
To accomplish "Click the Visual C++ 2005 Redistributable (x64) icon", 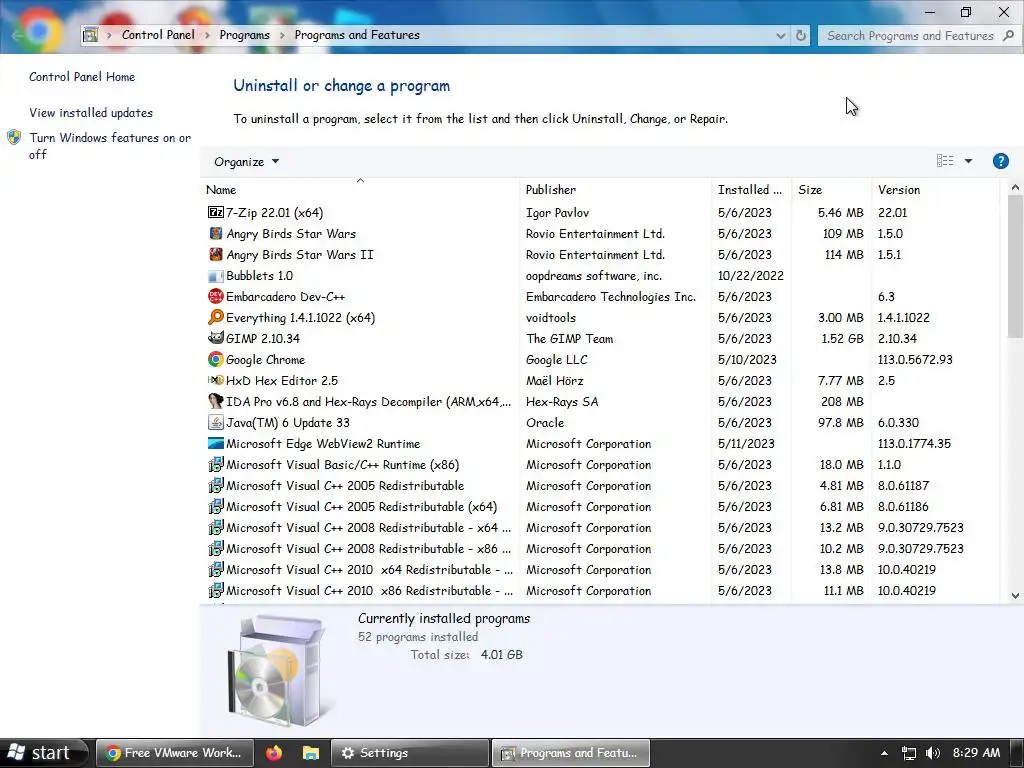I will click(216, 506).
